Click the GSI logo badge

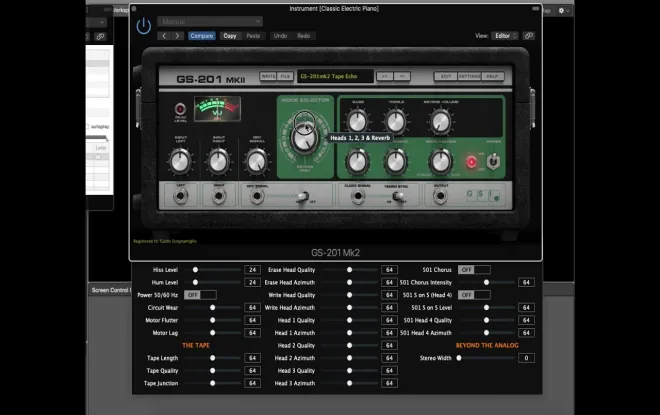click(483, 195)
